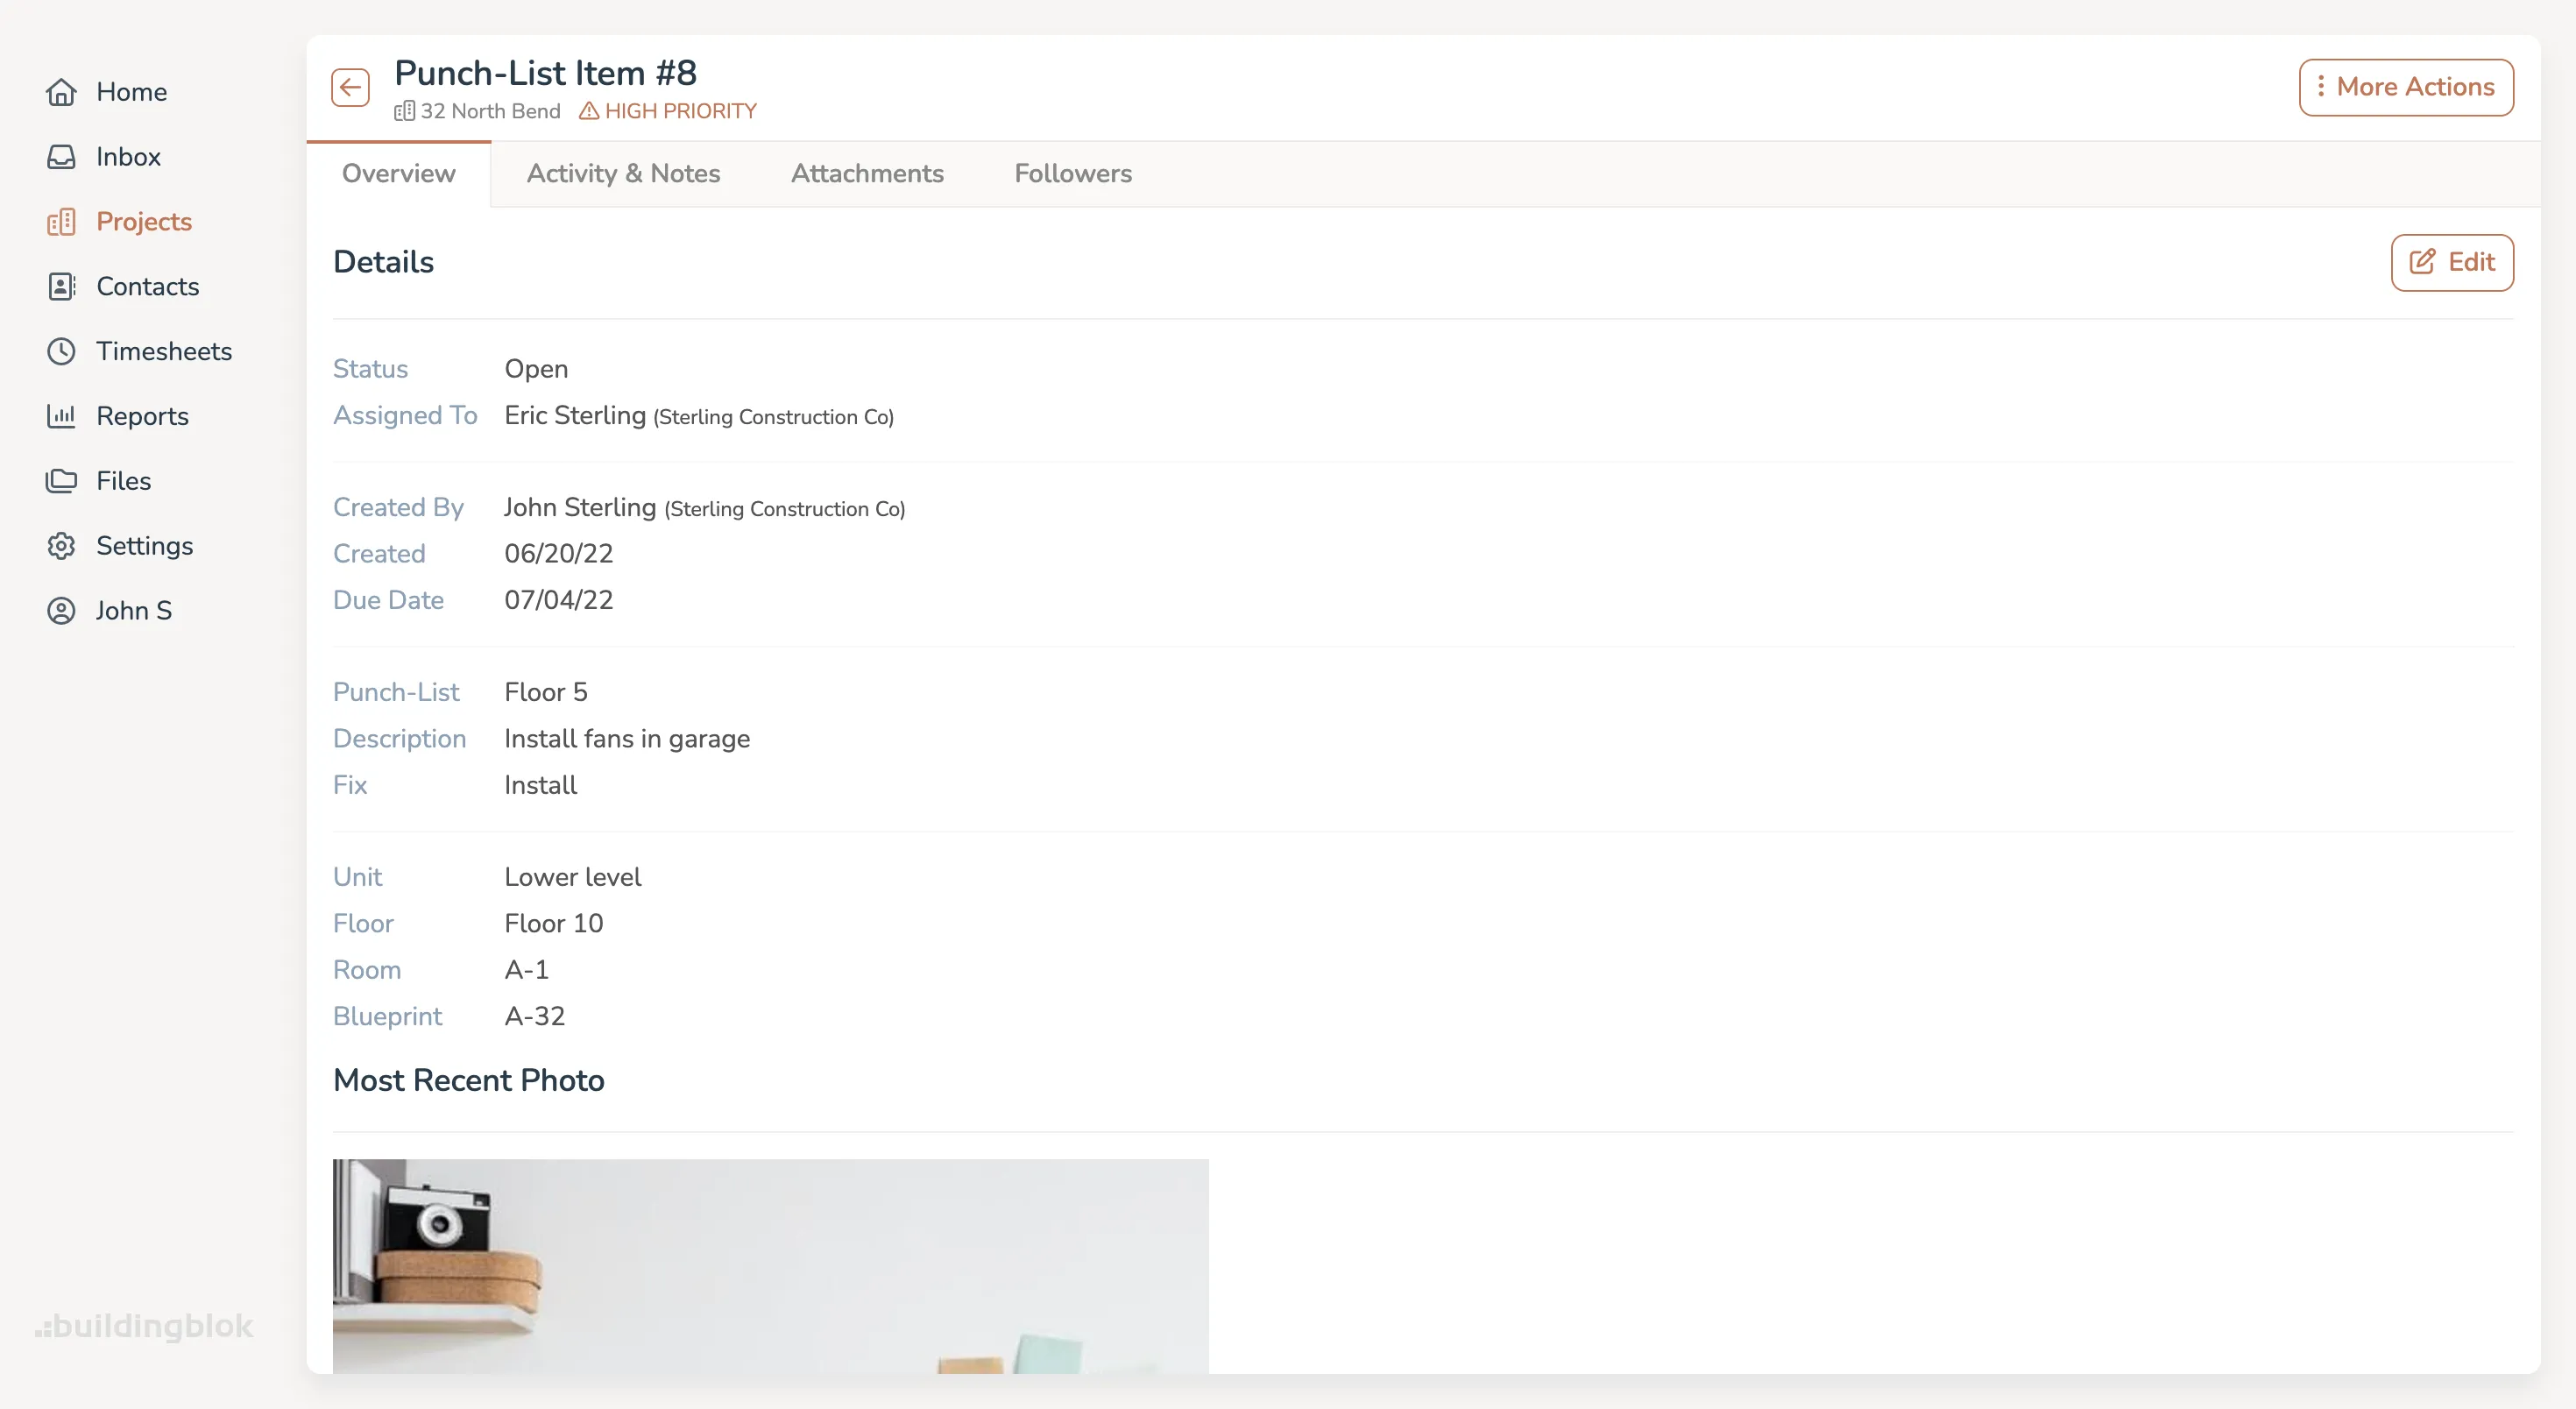The height and width of the screenshot is (1409, 2576).
Task: Click the building icon beside 32 North Bend
Action: tap(404, 111)
